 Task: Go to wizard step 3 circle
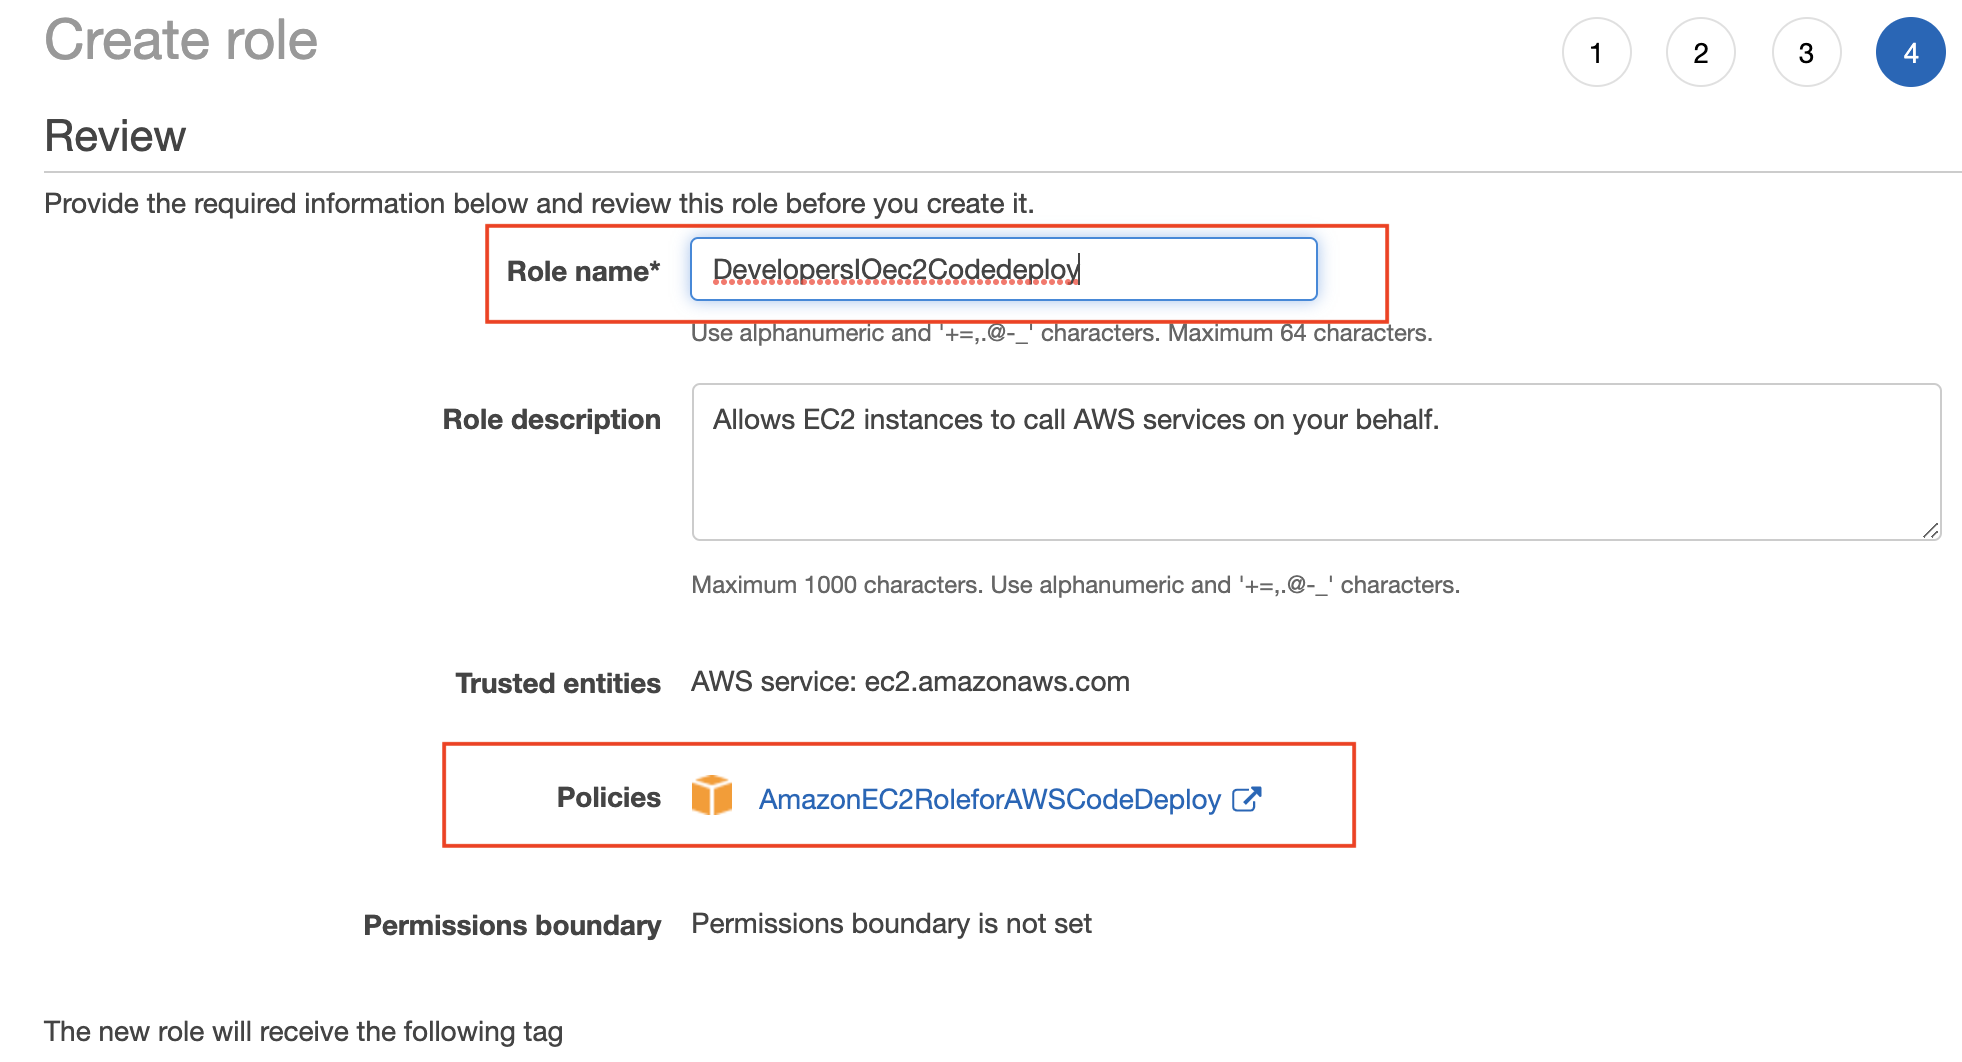1806,52
